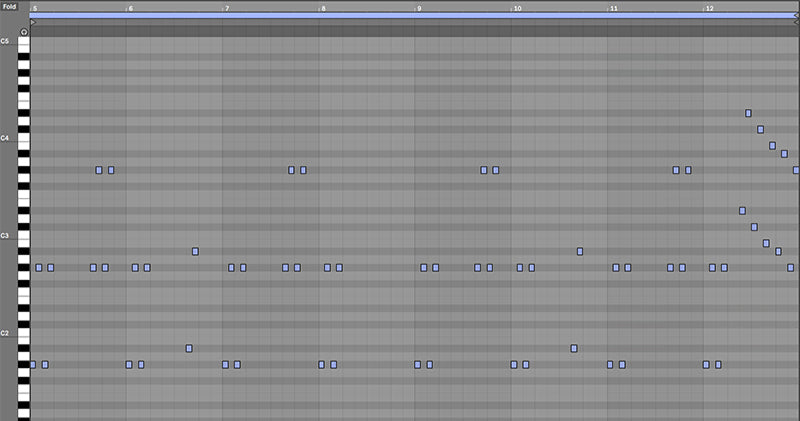The width and height of the screenshot is (800, 421).
Task: Click bar 6 in the beat ruler
Action: point(130,9)
